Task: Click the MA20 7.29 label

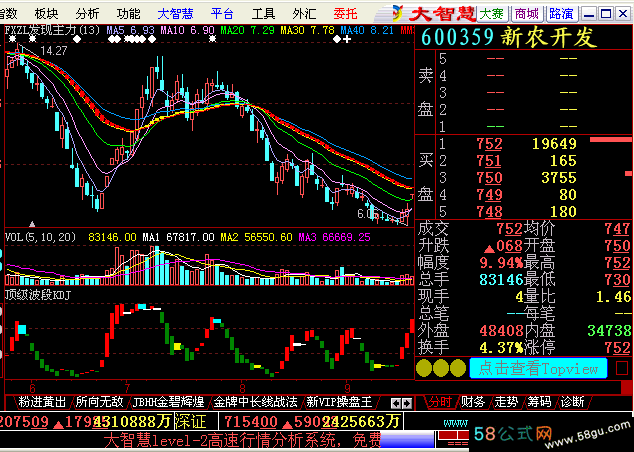Action: pyautogui.click(x=247, y=30)
